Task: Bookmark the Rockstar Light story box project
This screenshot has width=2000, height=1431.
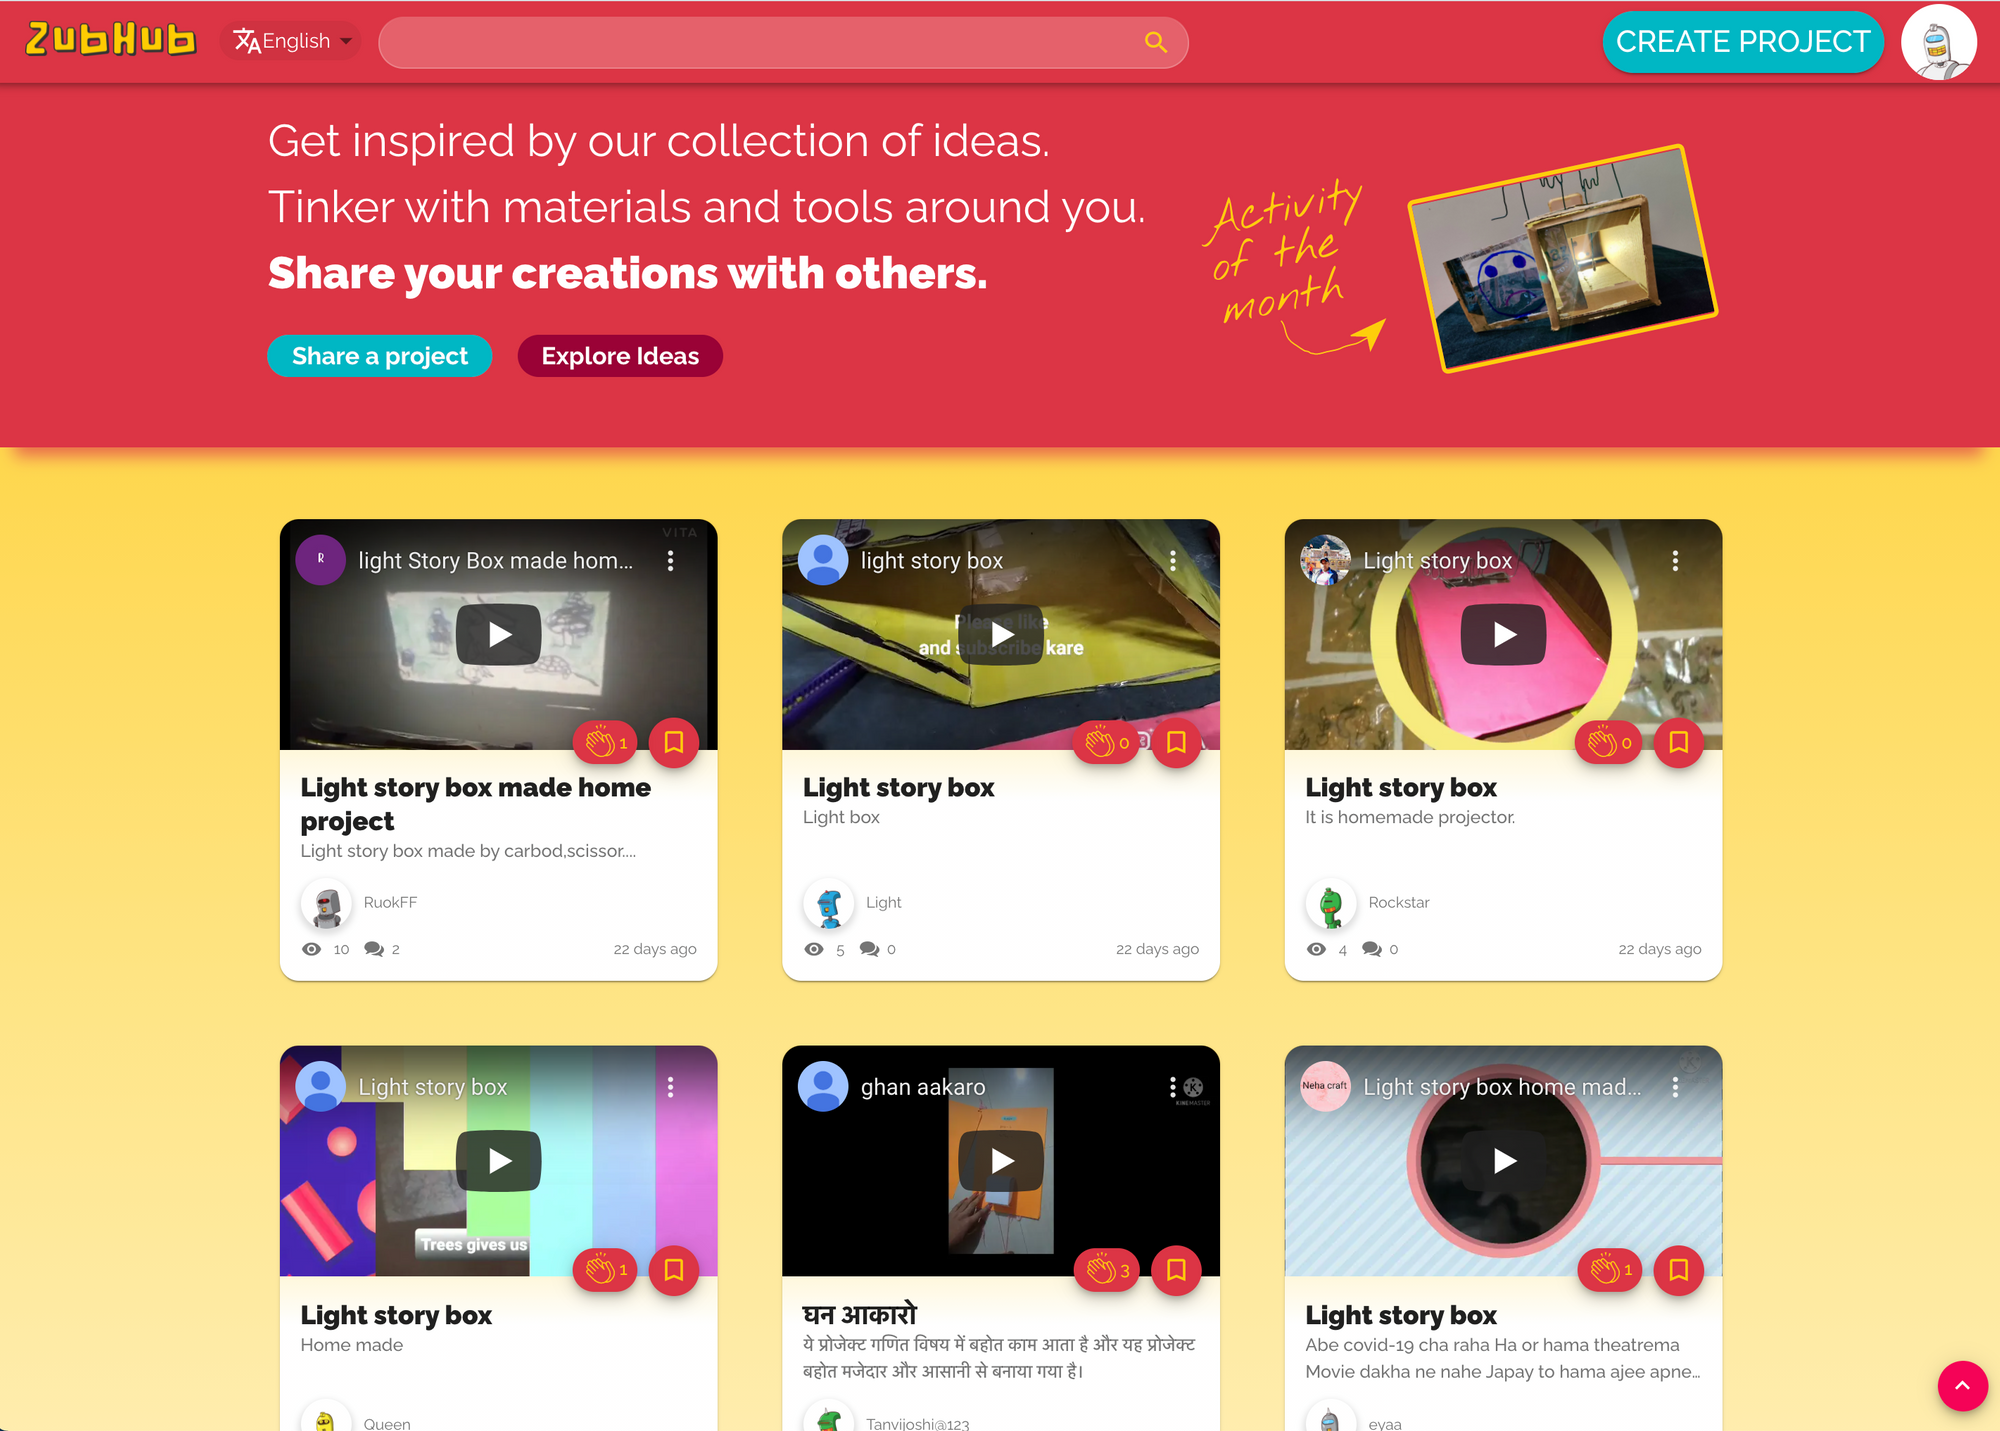Action: click(x=1678, y=742)
